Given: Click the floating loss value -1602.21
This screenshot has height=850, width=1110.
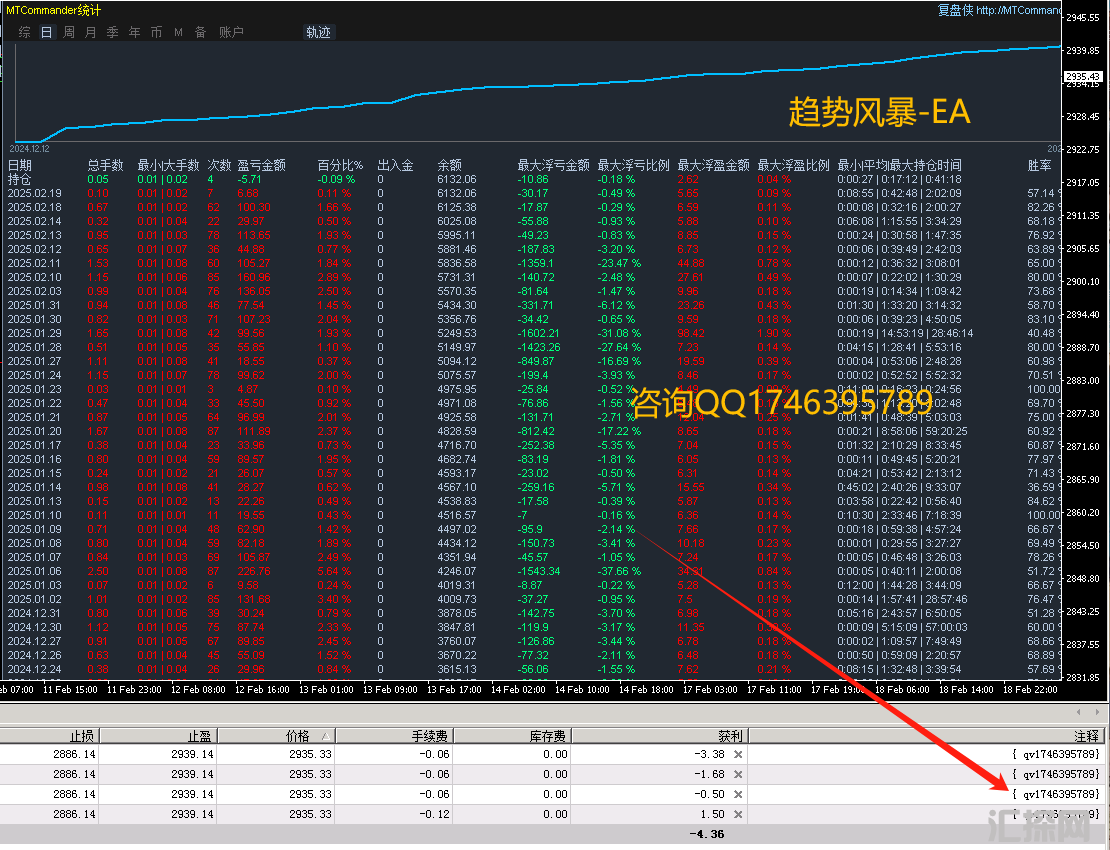Looking at the screenshot, I should click(538, 333).
